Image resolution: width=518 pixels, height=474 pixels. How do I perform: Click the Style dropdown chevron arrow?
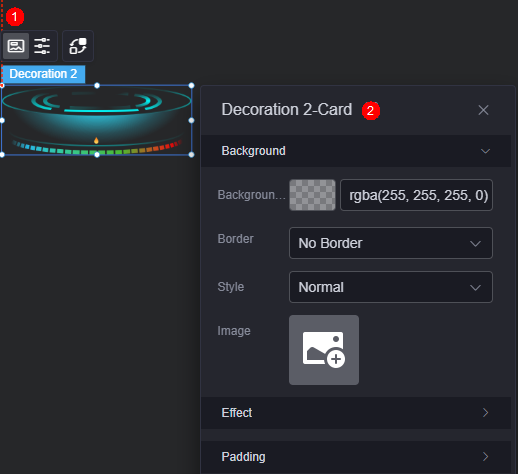coord(475,288)
